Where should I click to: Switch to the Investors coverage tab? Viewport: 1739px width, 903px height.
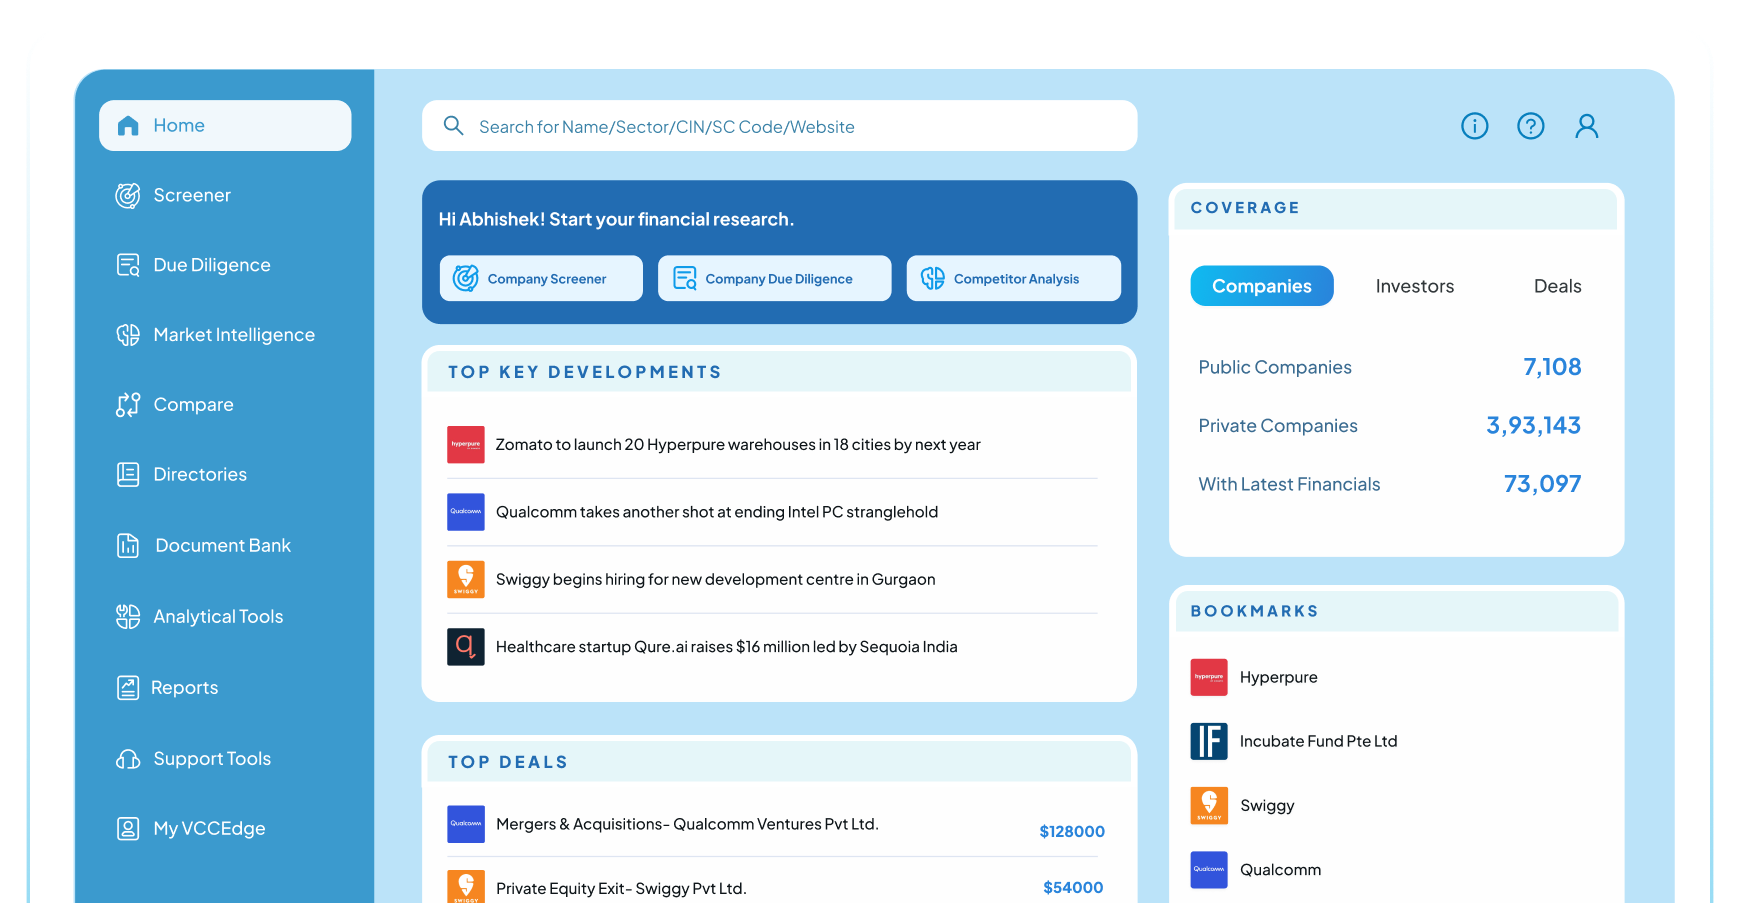tap(1414, 286)
